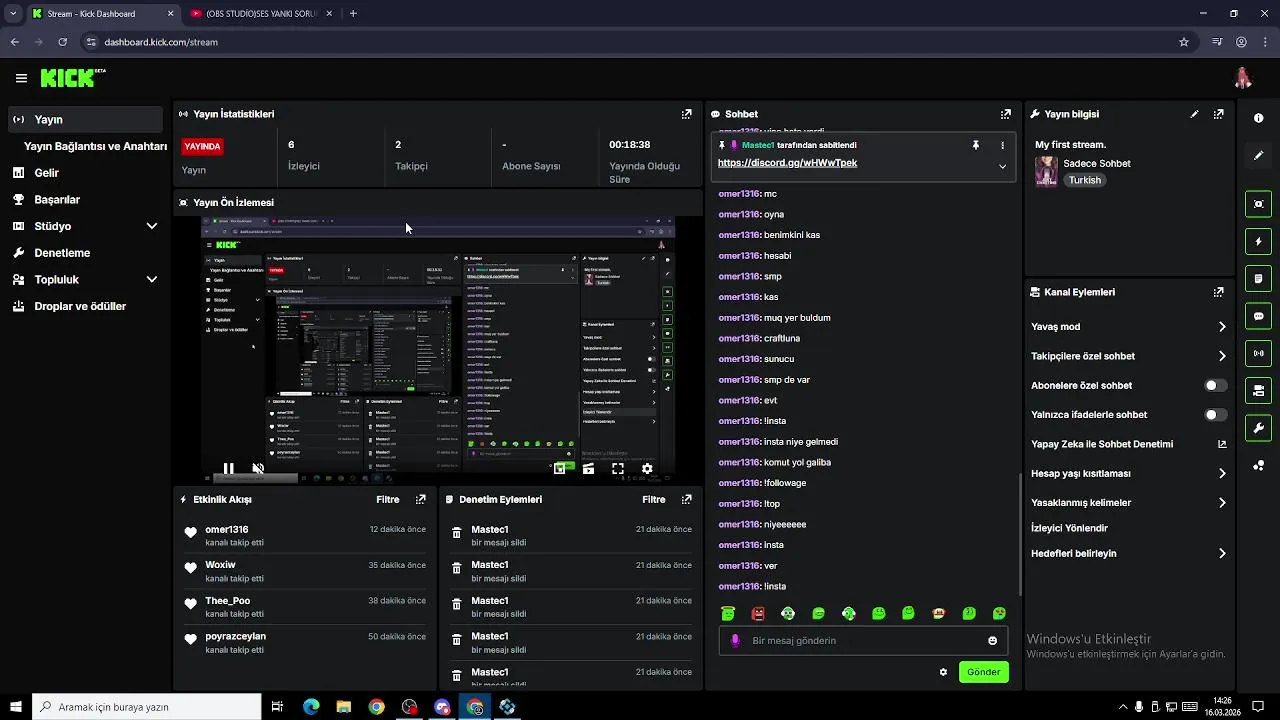Viewport: 1280px width, 720px height.
Task: Toggle the chat bubble panel icon in sidebar
Action: [x=1258, y=316]
